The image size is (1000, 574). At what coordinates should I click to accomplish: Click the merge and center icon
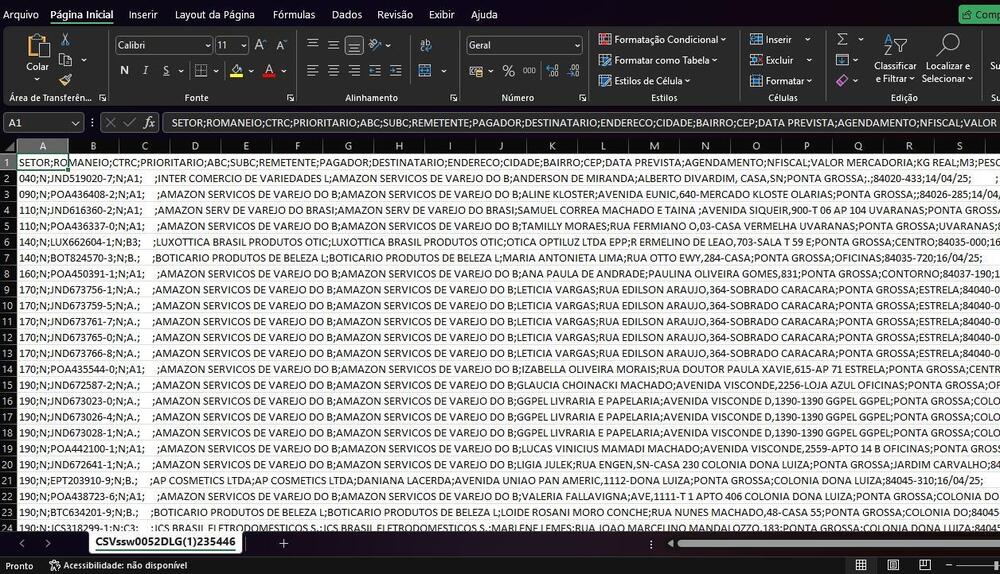tap(425, 70)
